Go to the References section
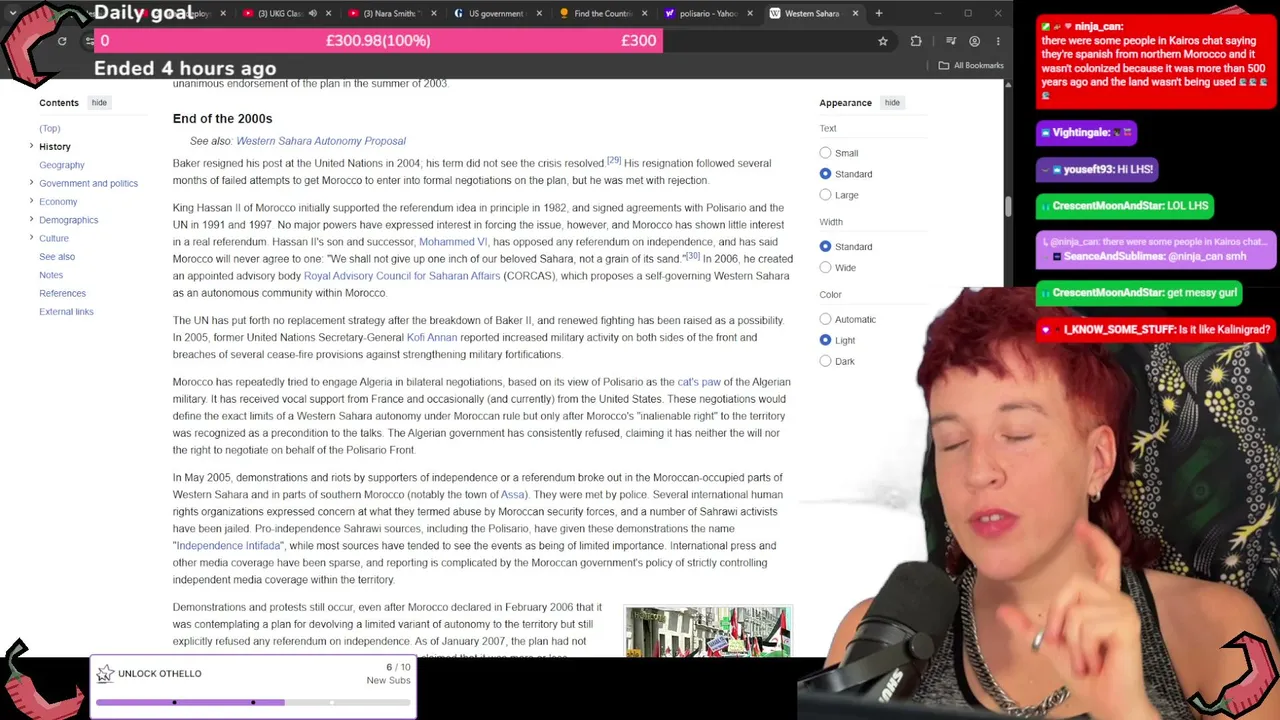This screenshot has height=720, width=1280. [x=62, y=293]
